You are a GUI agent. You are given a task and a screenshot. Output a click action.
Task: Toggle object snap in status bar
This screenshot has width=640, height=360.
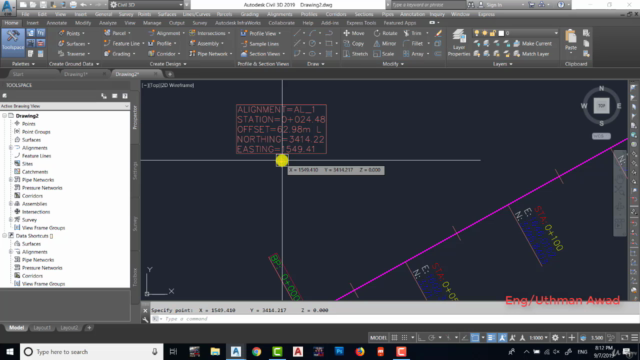click(475, 338)
